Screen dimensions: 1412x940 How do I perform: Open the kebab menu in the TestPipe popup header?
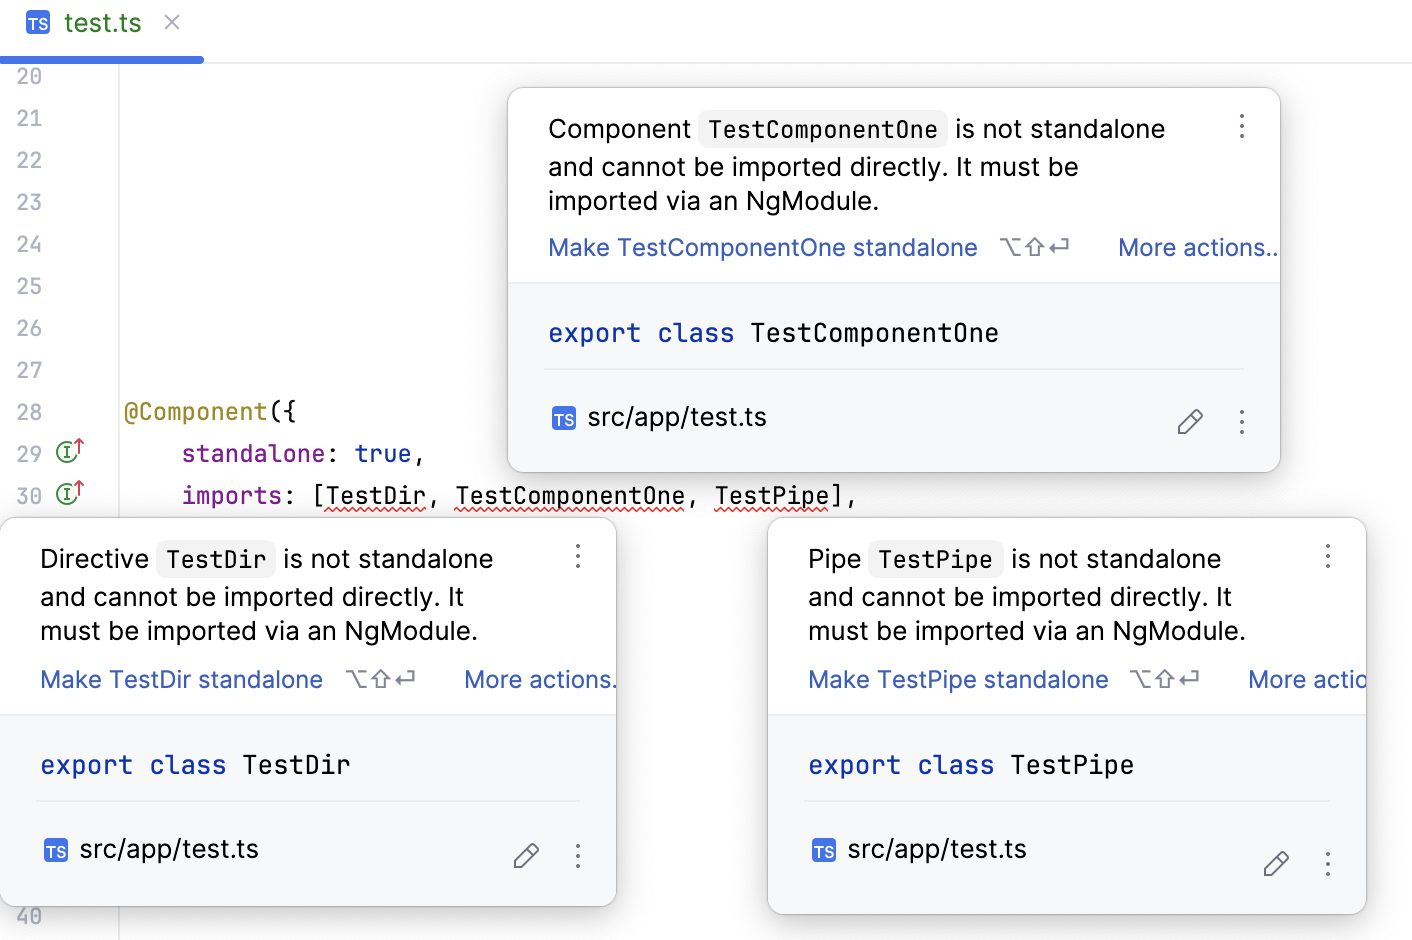click(1328, 556)
